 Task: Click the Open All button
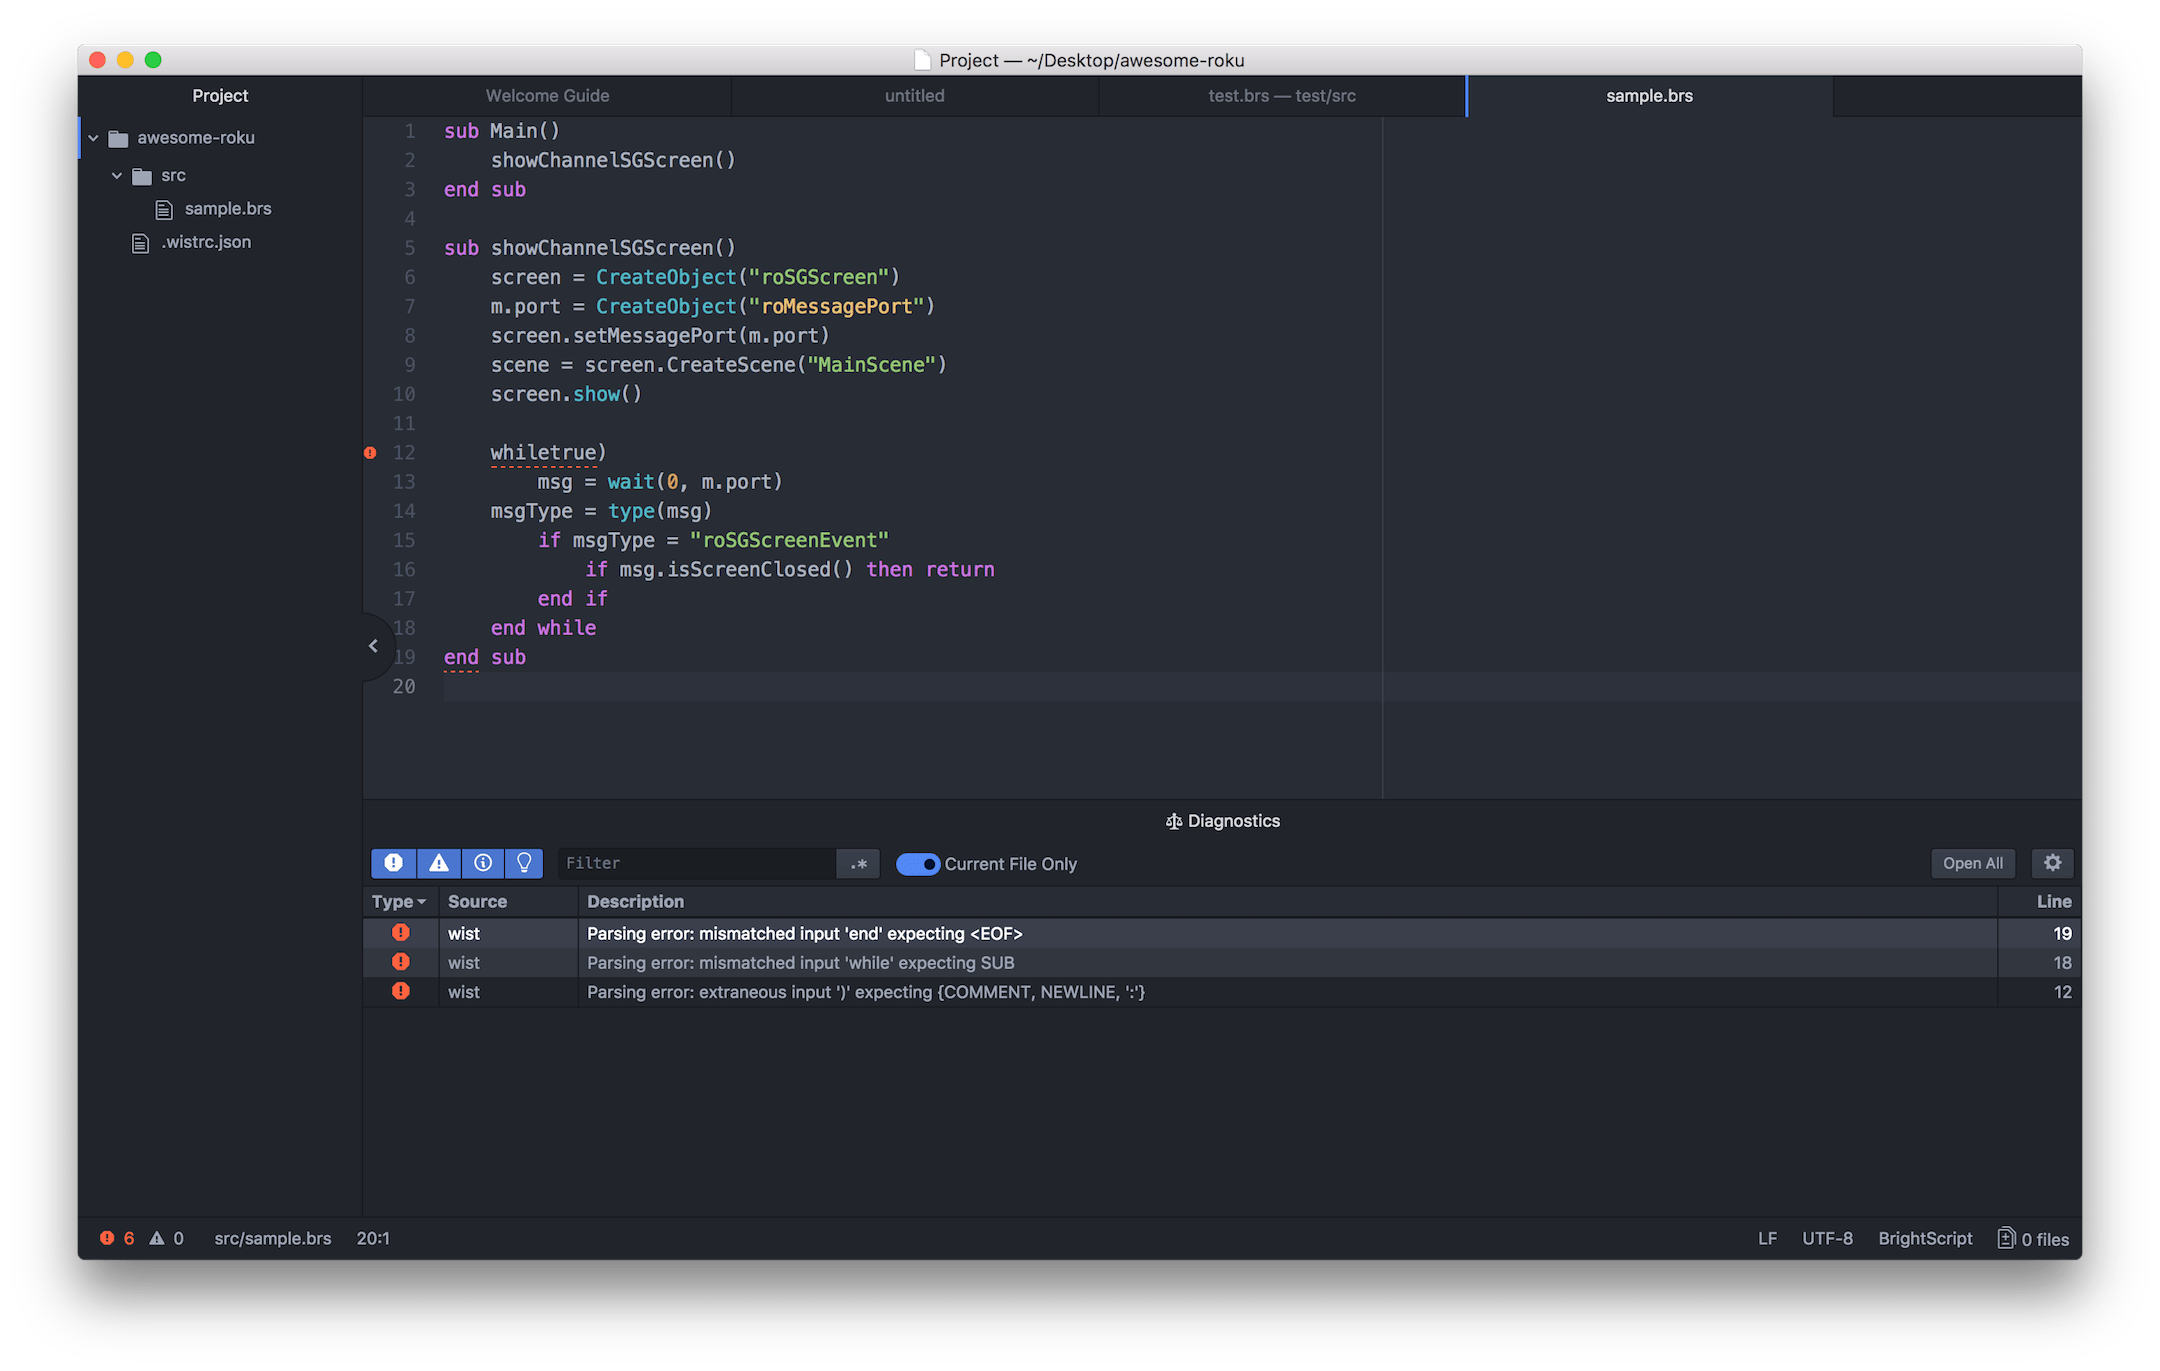[x=1971, y=862]
